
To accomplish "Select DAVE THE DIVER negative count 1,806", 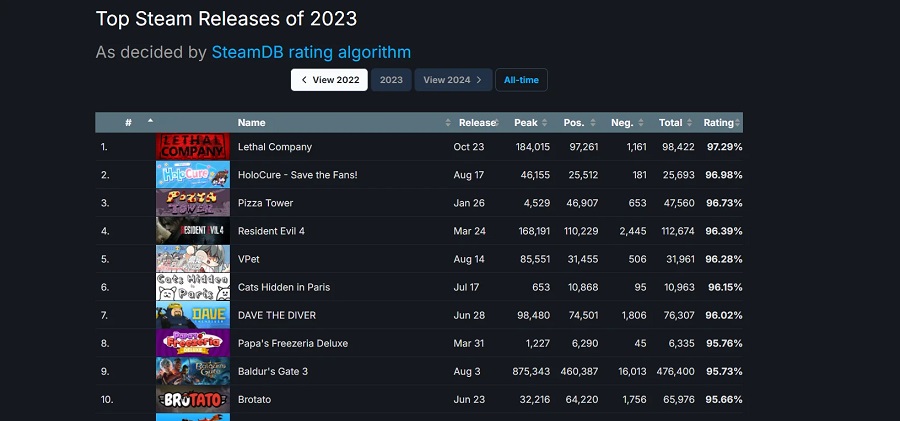I will [x=634, y=316].
